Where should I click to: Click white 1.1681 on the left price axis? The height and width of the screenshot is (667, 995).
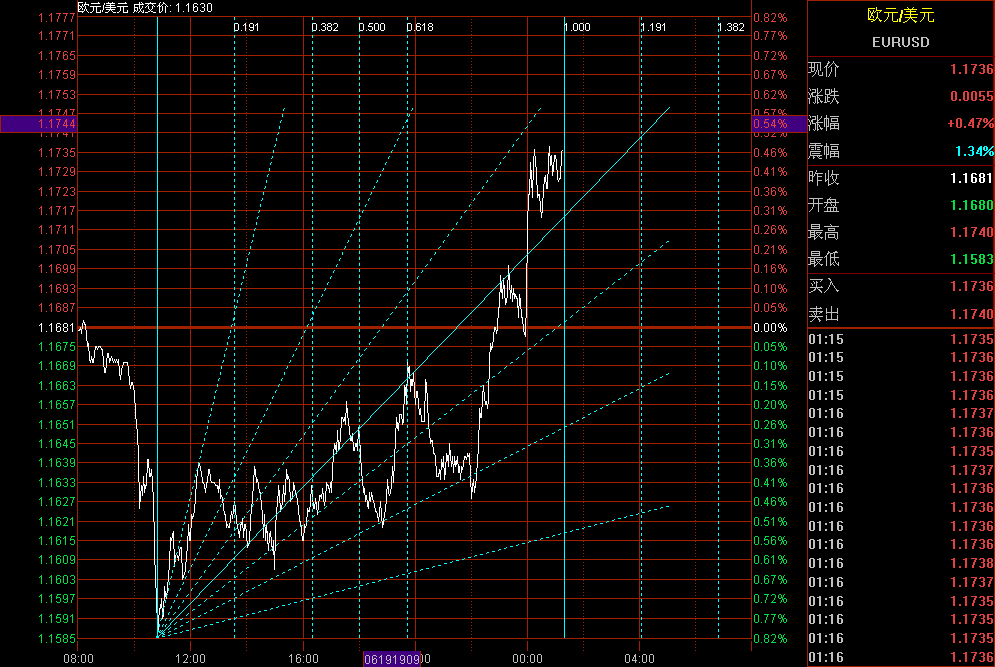click(x=56, y=327)
